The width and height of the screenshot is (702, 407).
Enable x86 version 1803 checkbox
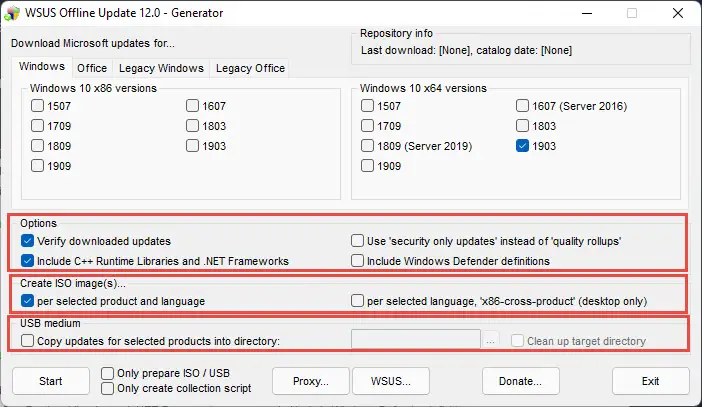(192, 126)
